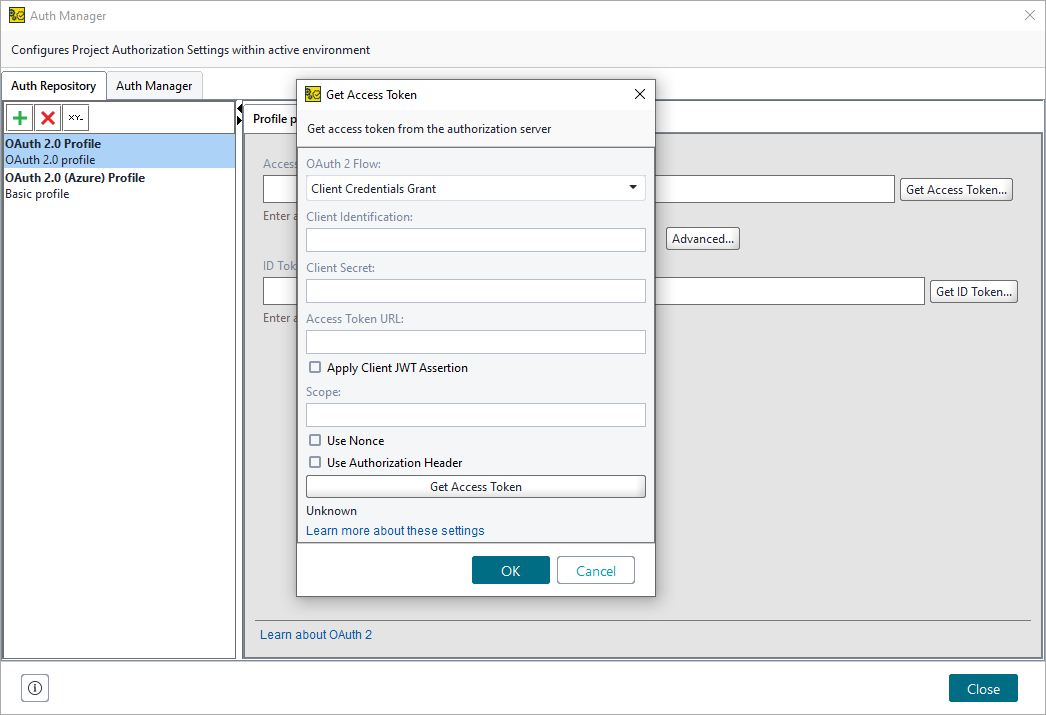Click the Get Access Token dialog icon
Screen dimensions: 1046x715
[x=311, y=94]
